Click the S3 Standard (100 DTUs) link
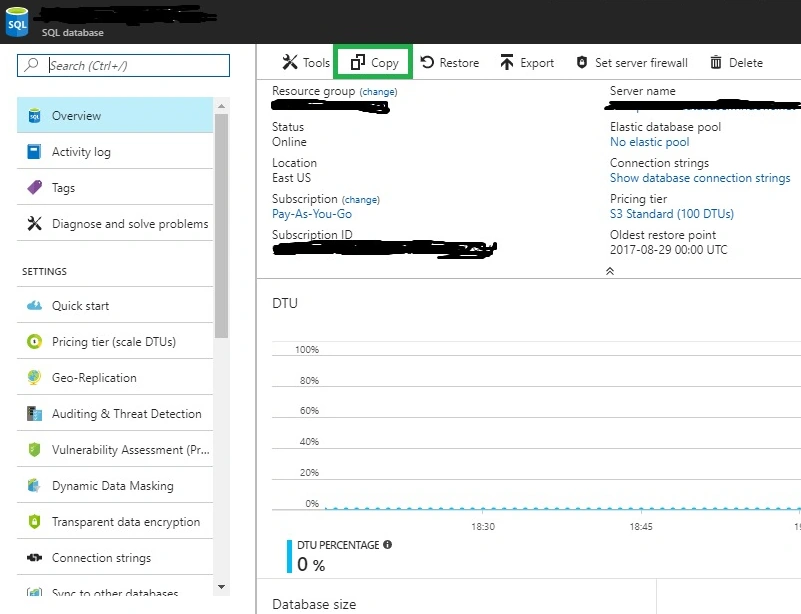Screen dimensions: 801x614 pyautogui.click(x=672, y=214)
